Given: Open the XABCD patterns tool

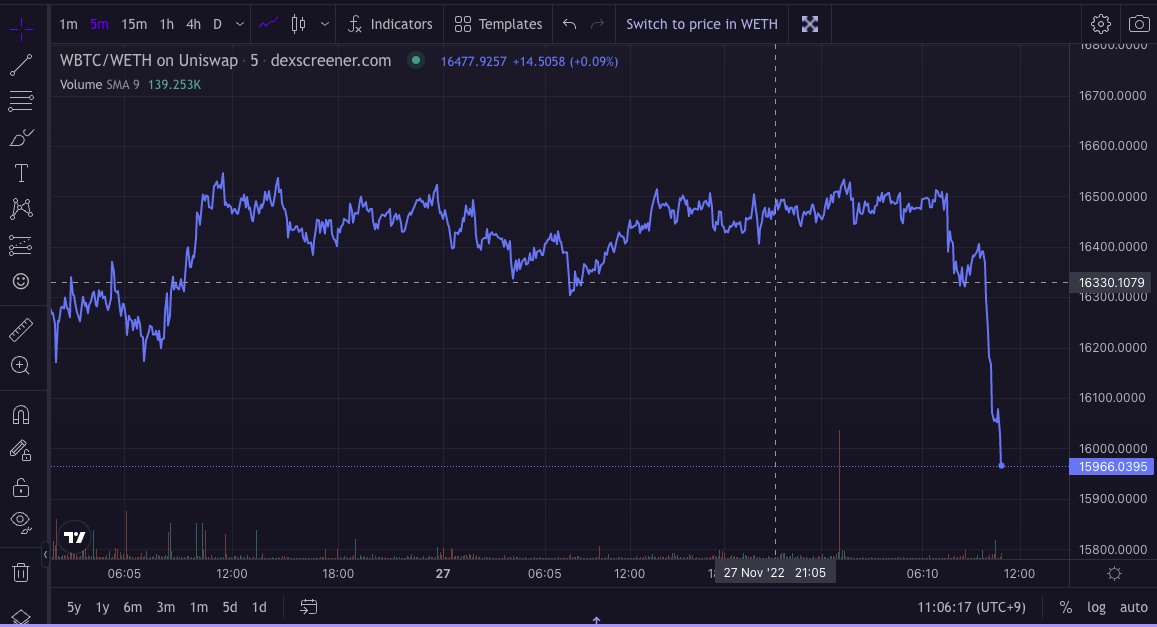Looking at the screenshot, I should point(21,209).
